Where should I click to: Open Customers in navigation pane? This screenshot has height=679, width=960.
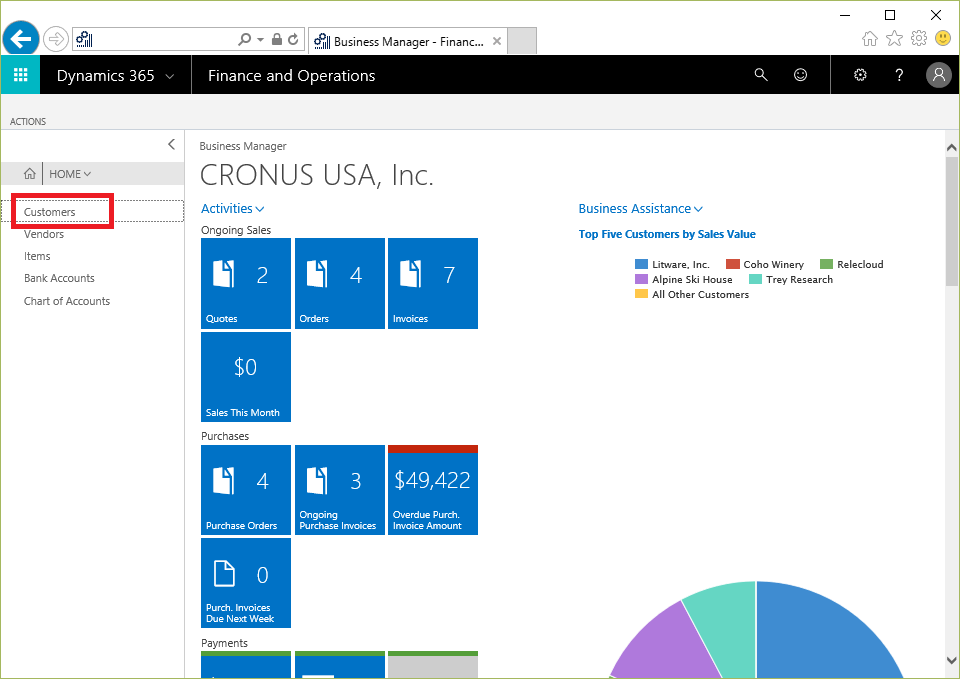pyautogui.click(x=50, y=212)
